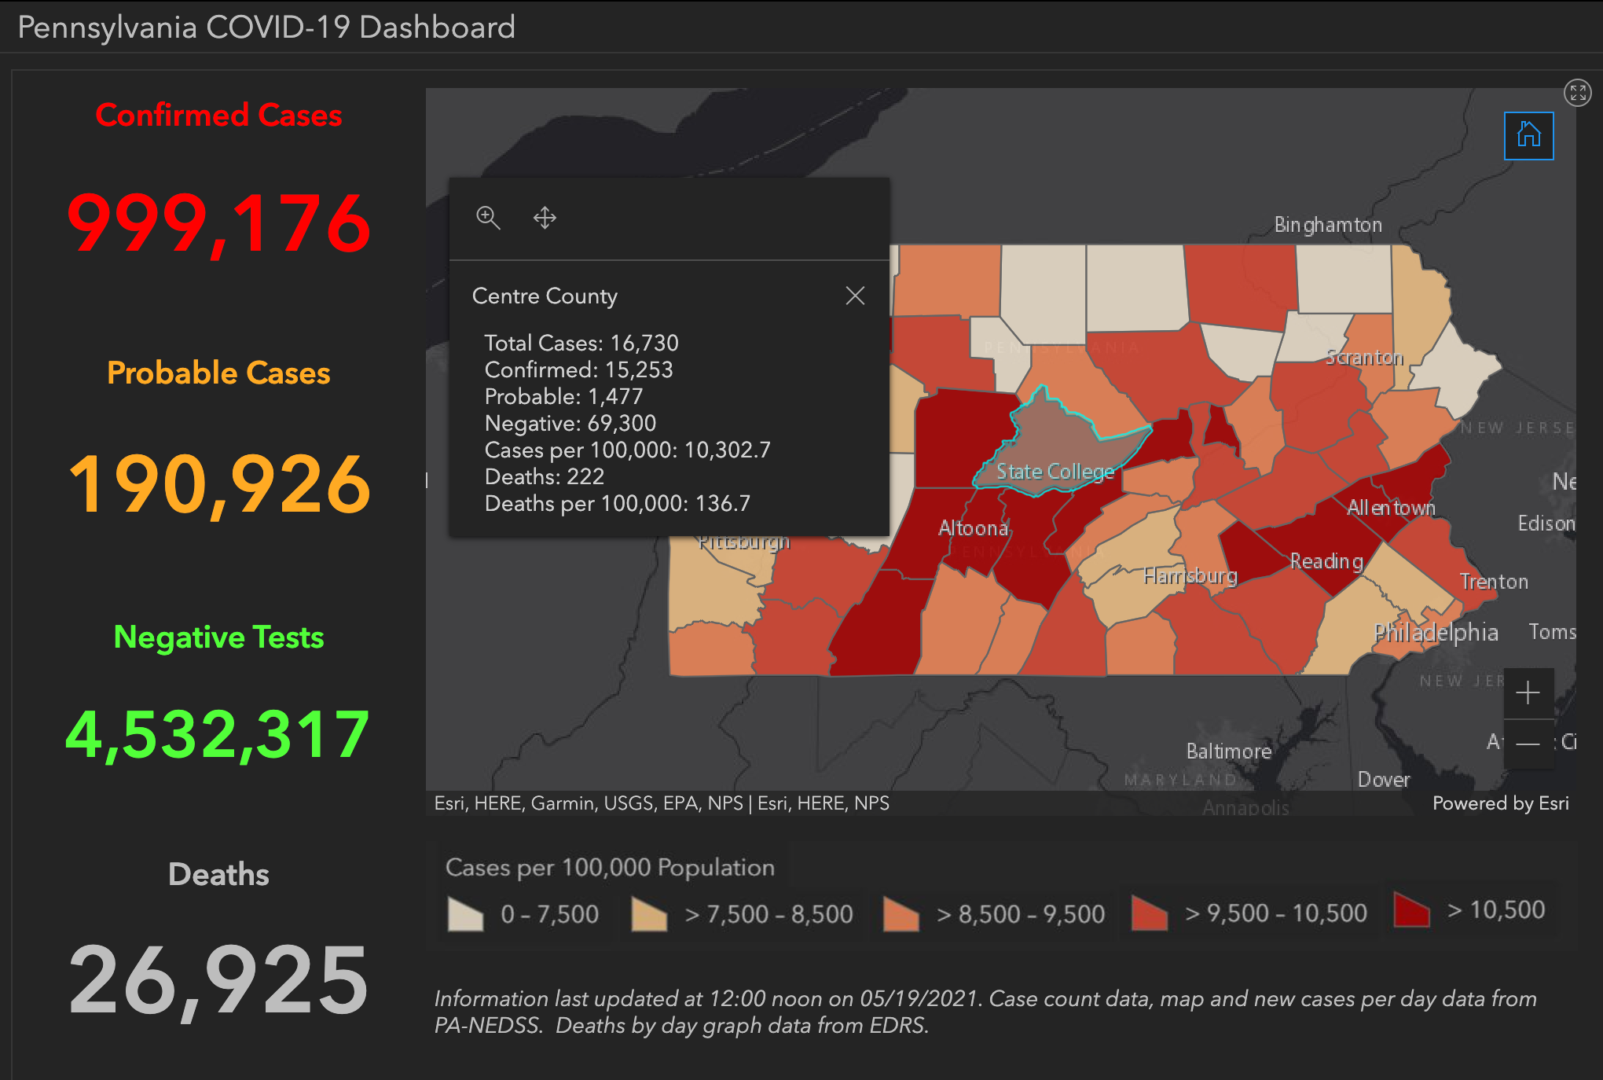Open the map fullscreen expand icon

point(1578,93)
